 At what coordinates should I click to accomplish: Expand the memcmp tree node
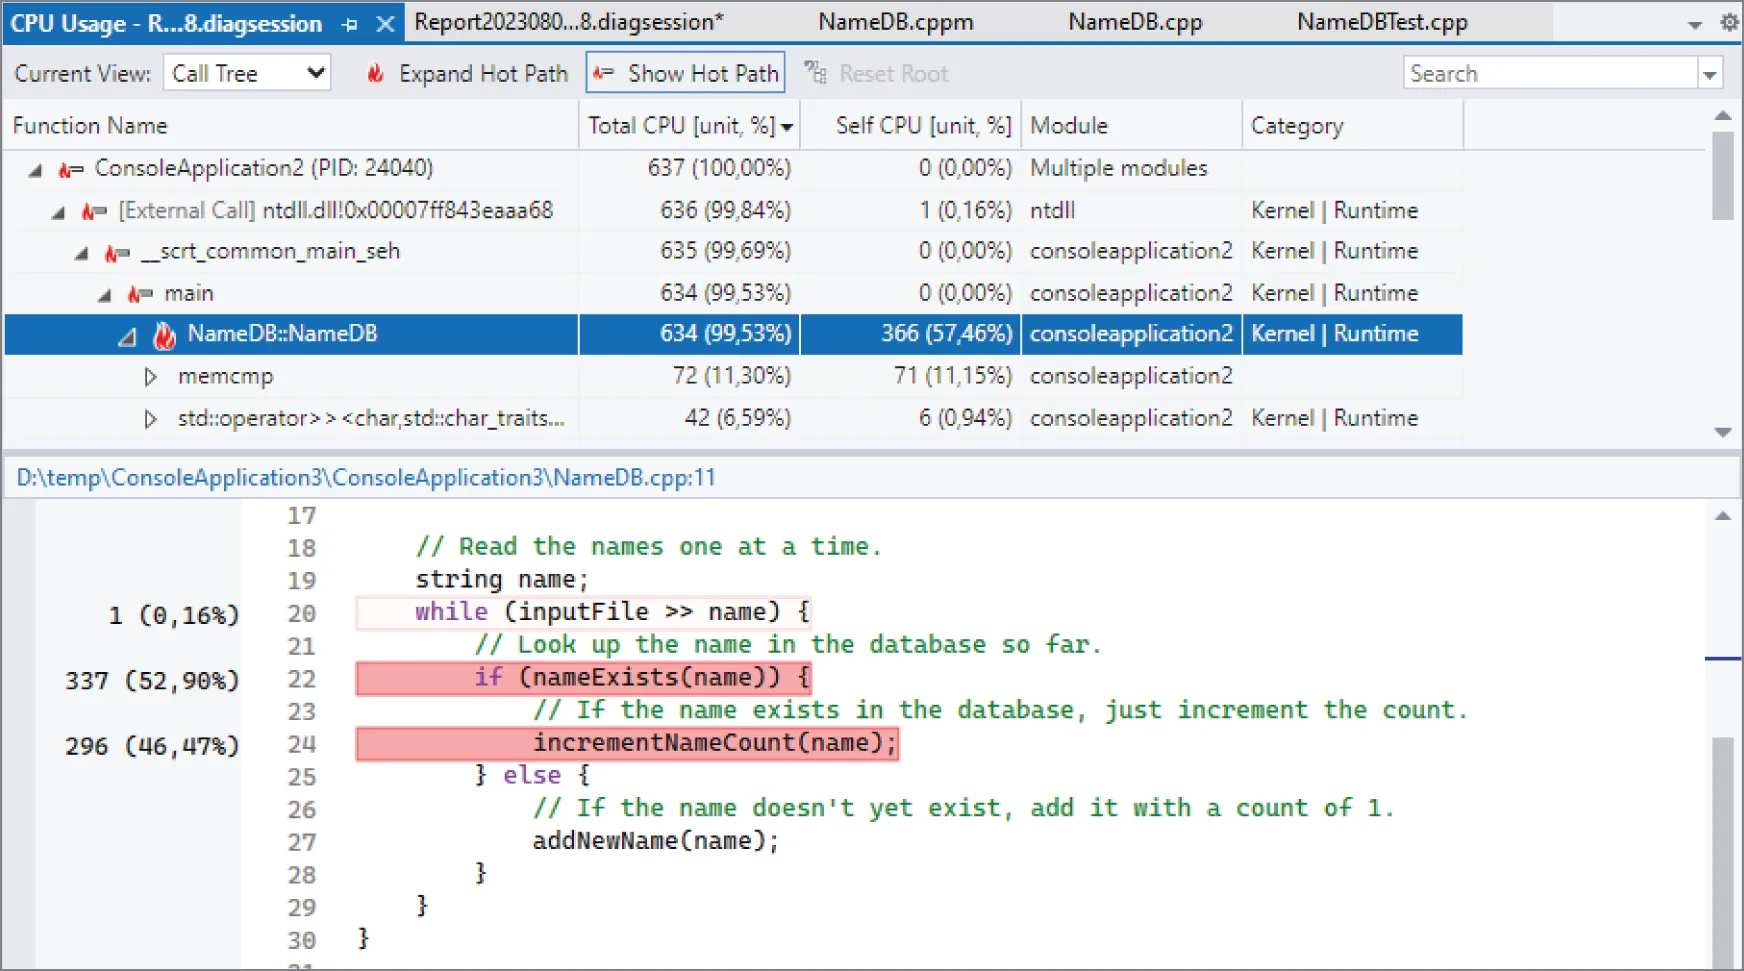[151, 376]
